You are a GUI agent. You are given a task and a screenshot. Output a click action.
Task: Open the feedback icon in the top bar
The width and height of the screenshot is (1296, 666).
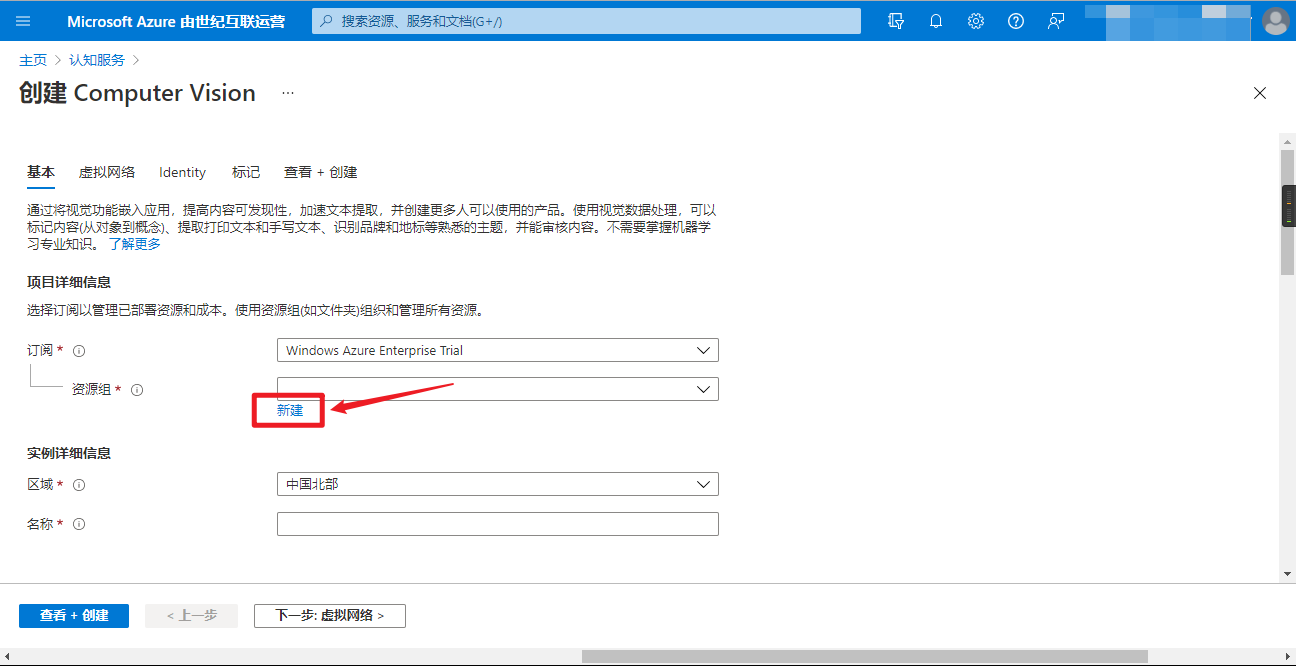1056,21
